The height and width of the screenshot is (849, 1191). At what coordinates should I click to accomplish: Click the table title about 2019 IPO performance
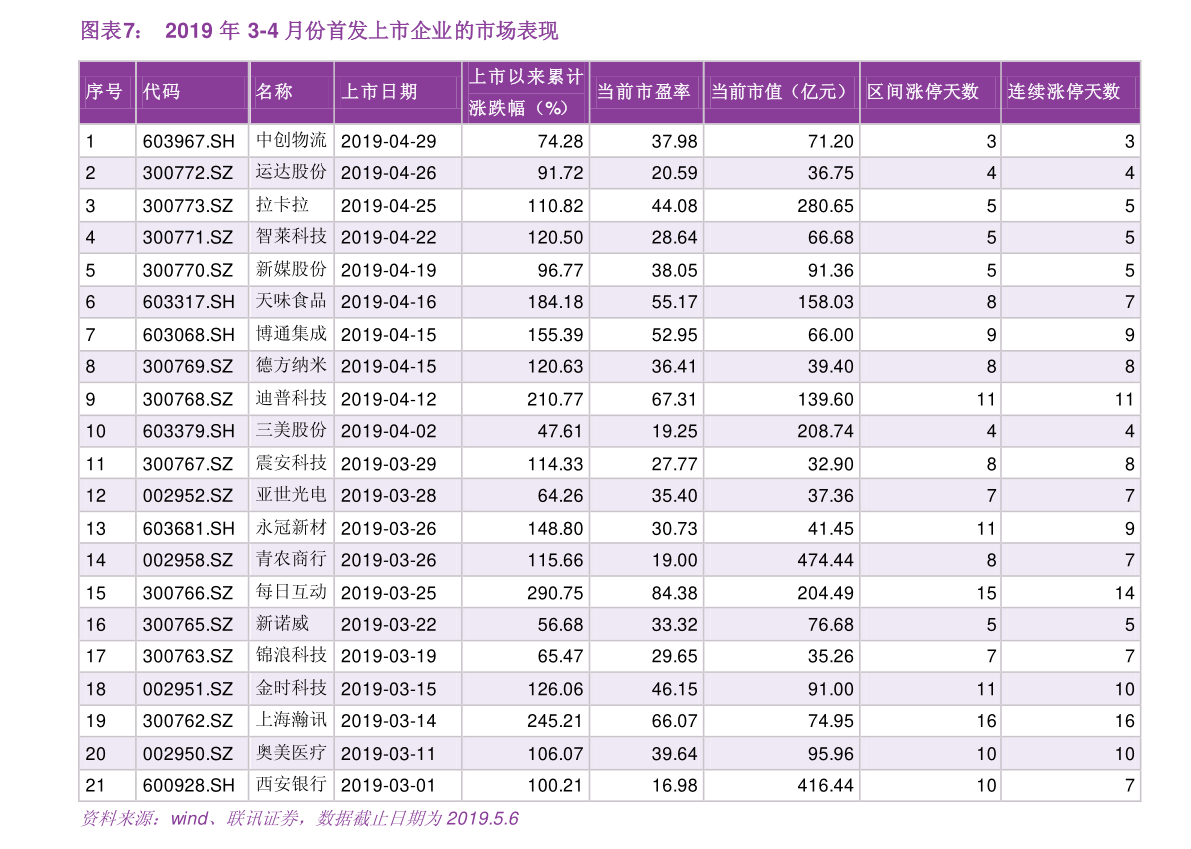tap(360, 31)
